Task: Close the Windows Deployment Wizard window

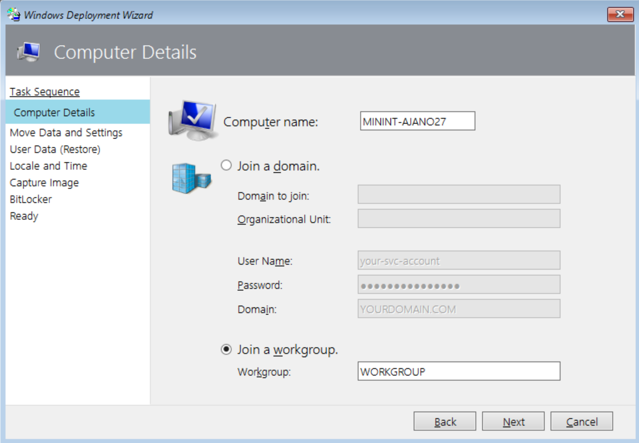Action: (620, 15)
